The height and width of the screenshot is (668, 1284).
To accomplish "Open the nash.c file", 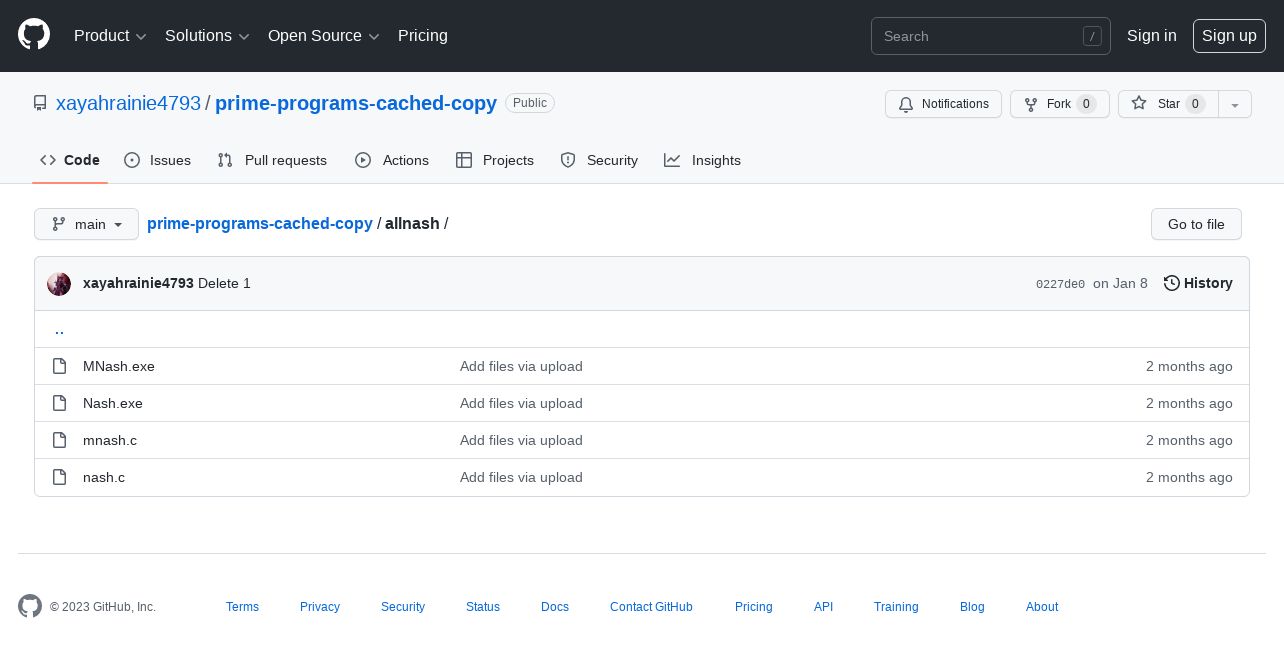I will click(104, 477).
